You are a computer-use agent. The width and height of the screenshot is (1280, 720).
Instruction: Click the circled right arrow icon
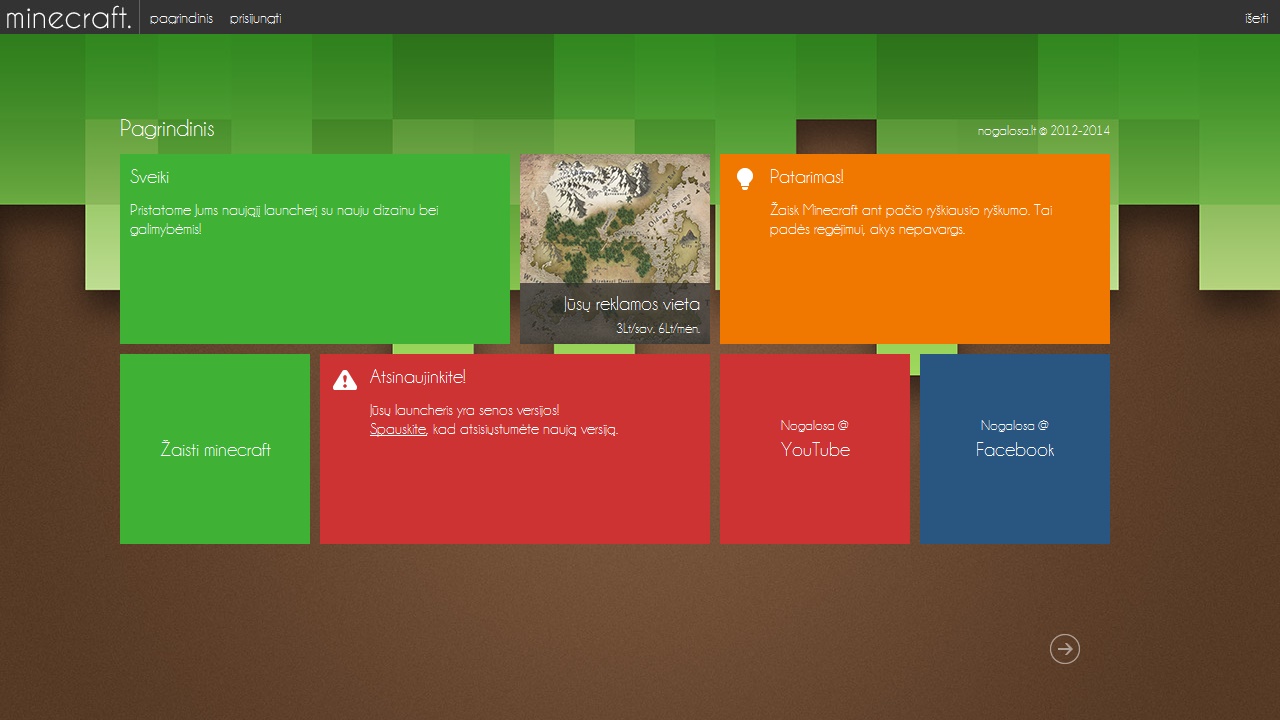(x=1065, y=649)
